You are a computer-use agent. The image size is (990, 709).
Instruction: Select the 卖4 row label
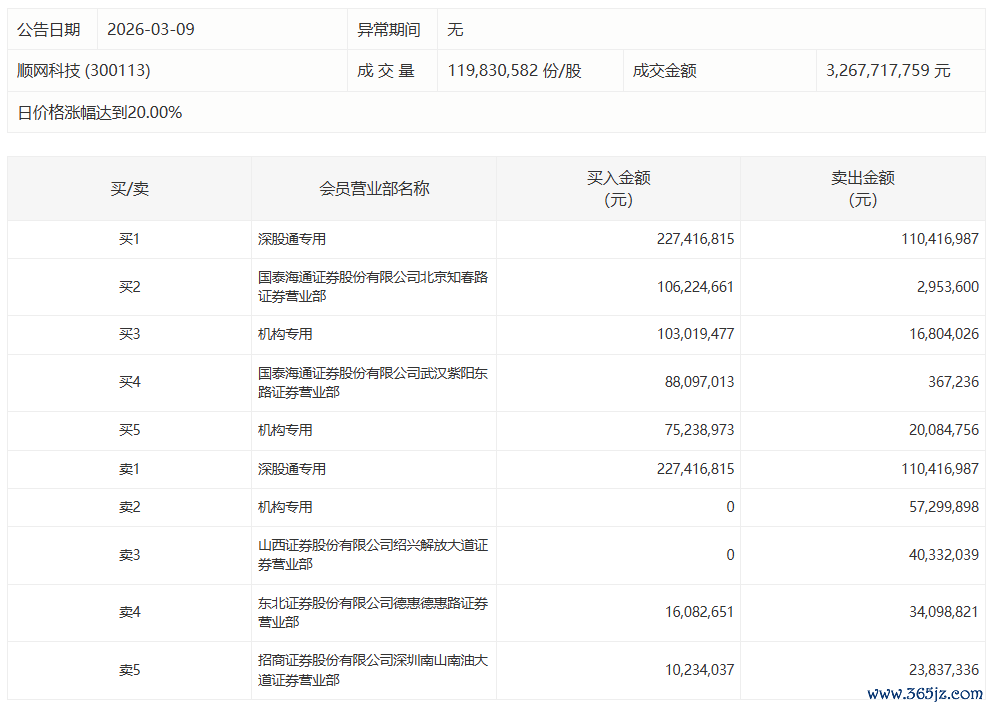(x=129, y=612)
